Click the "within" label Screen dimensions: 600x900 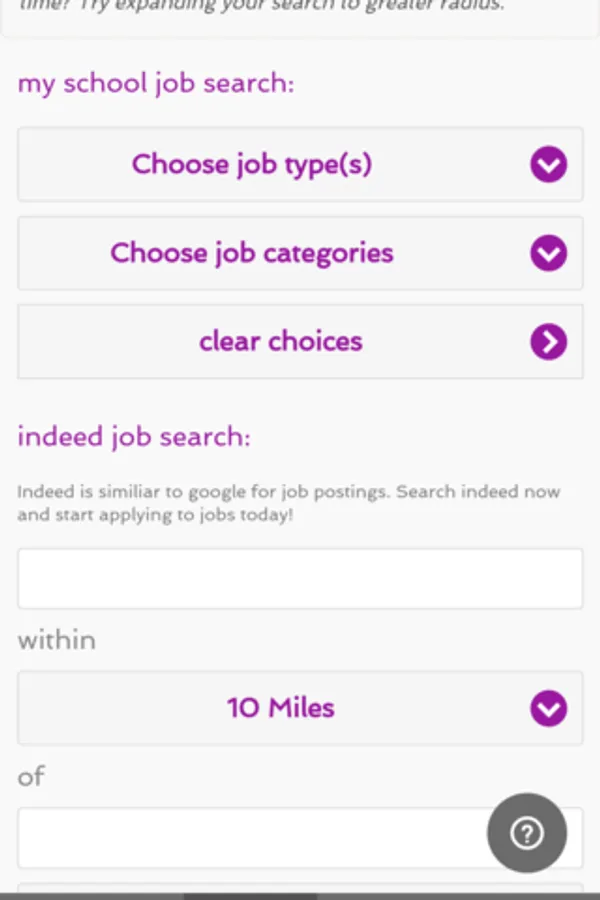57,640
